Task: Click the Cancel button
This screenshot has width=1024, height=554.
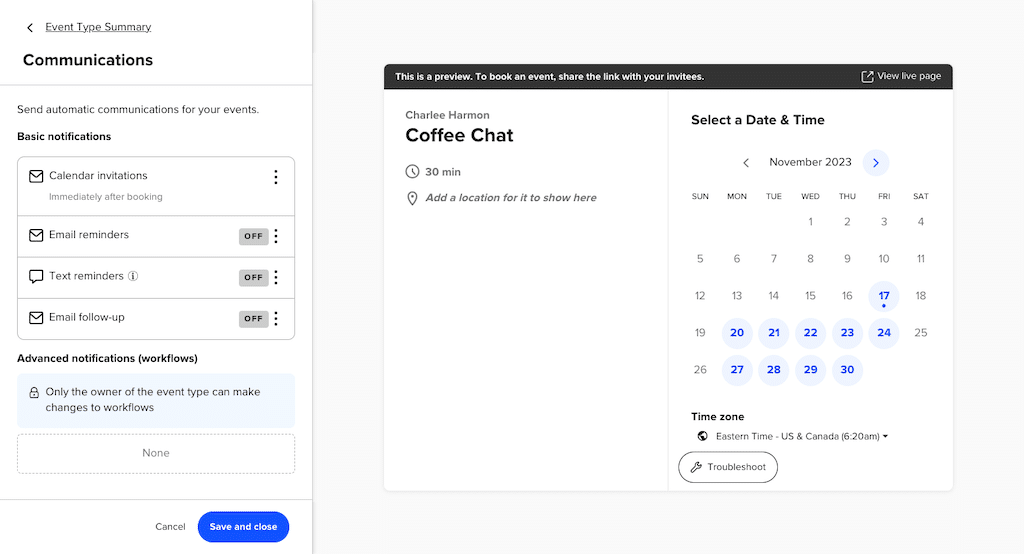Action: point(170,526)
